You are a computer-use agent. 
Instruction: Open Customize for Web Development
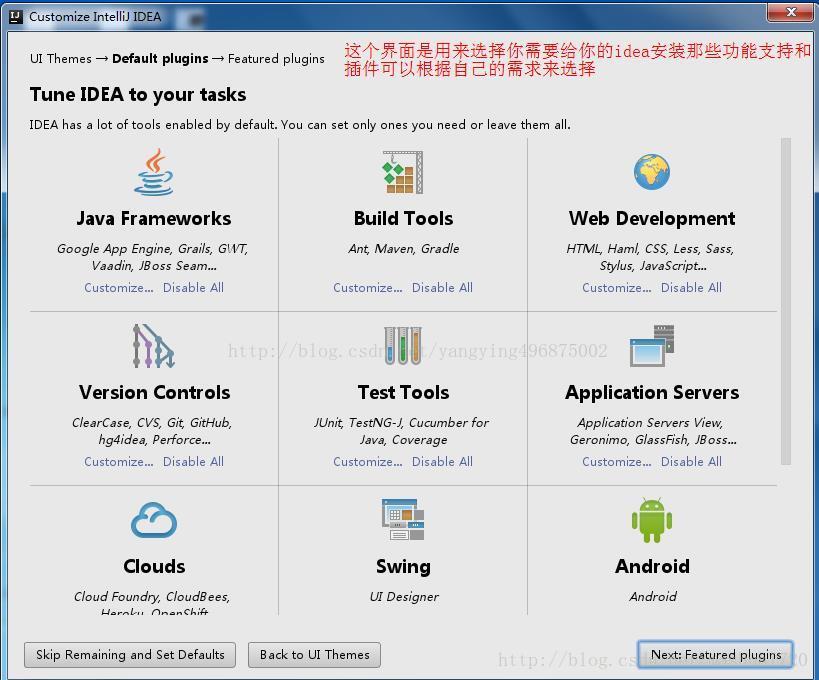coord(616,287)
